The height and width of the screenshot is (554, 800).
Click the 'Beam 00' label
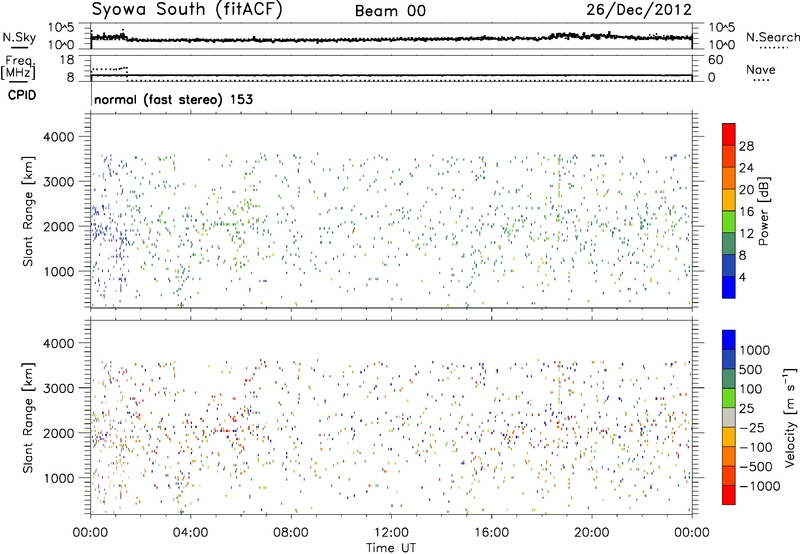click(390, 11)
